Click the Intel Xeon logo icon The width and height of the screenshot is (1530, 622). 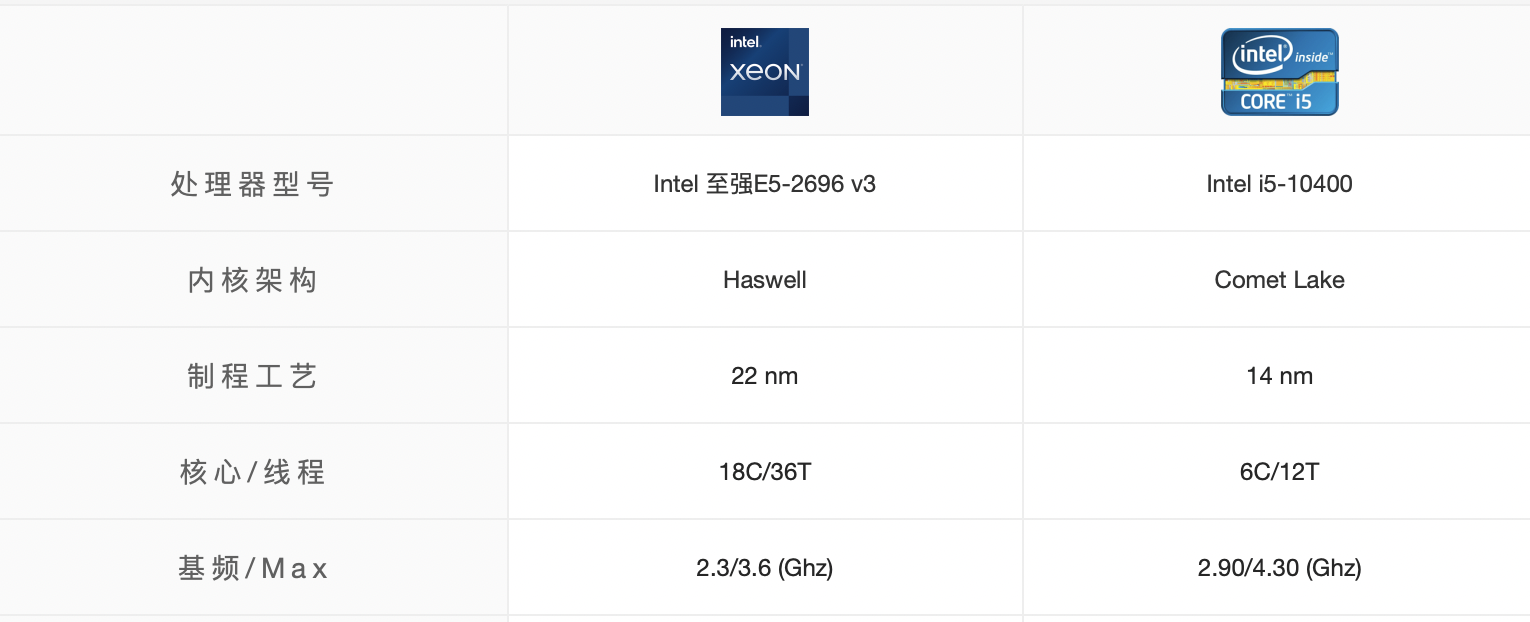pos(764,72)
